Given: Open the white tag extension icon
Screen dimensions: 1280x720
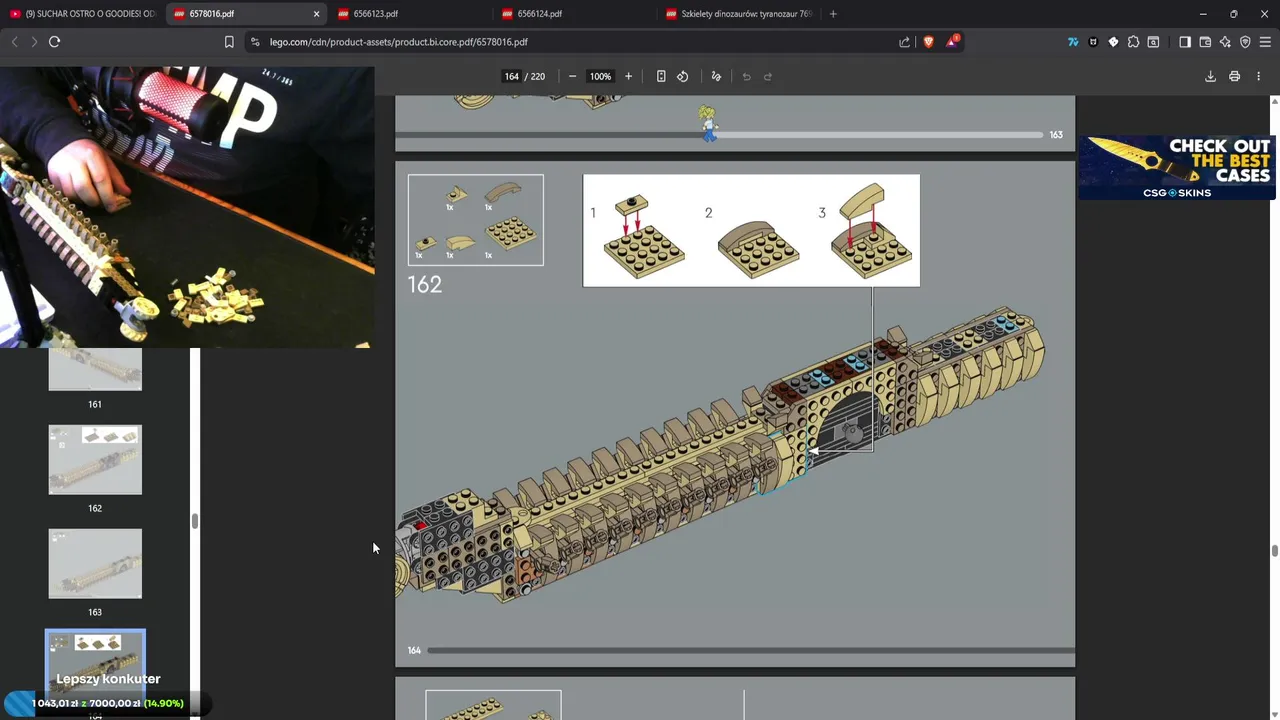Looking at the screenshot, I should [x=1113, y=42].
